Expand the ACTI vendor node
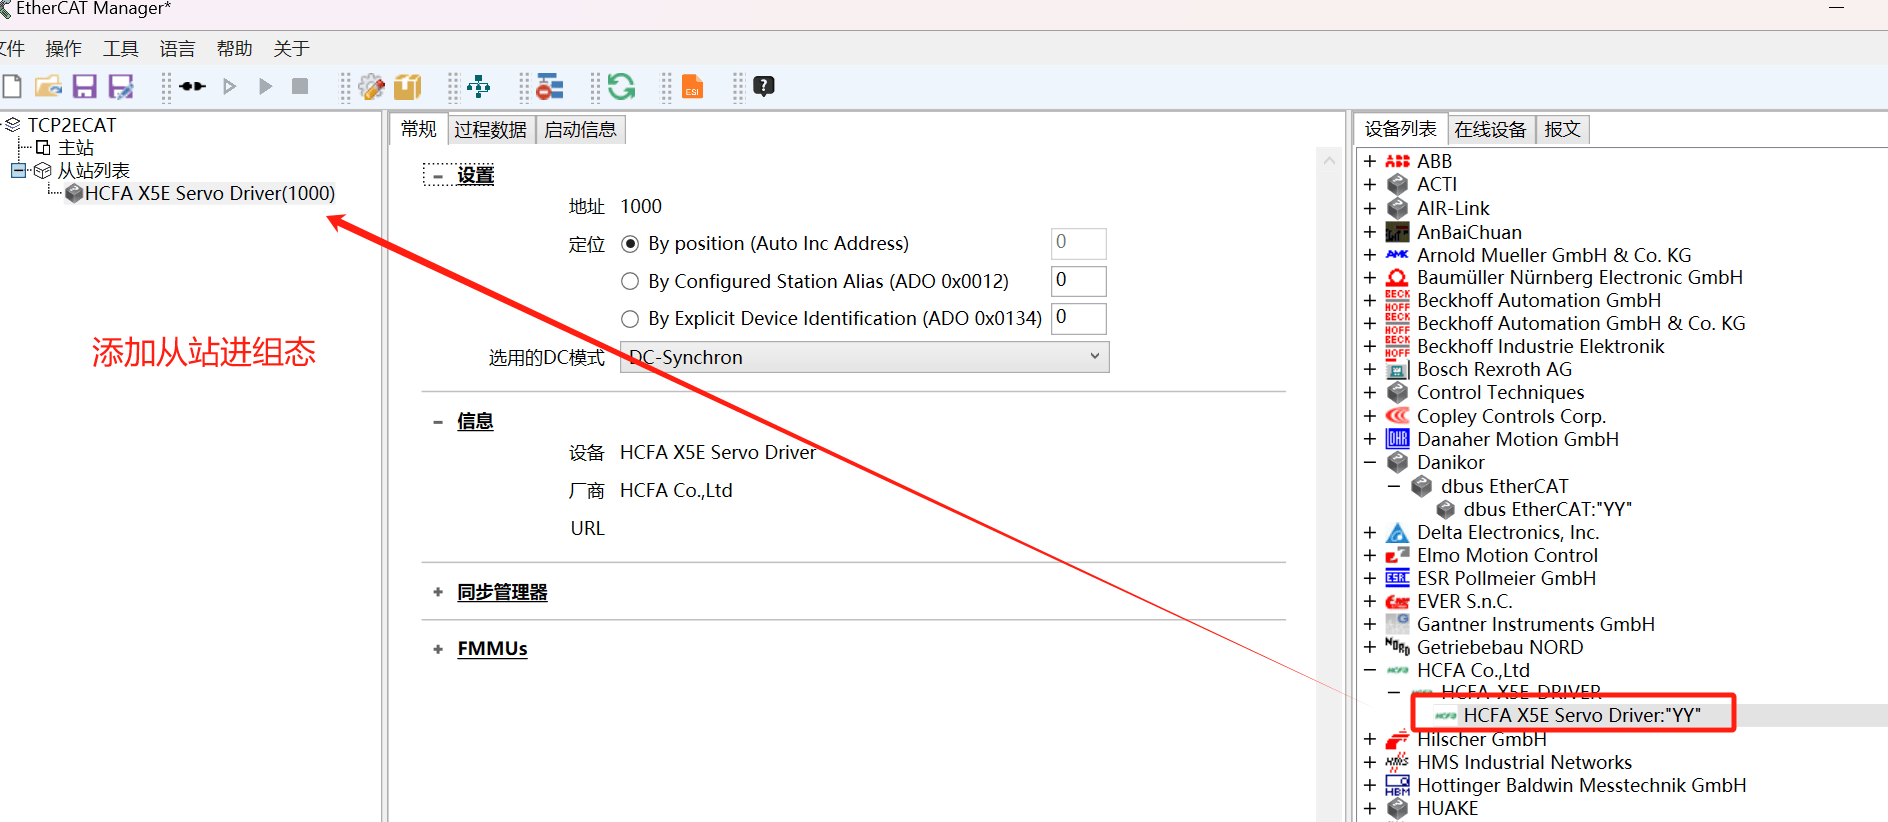The height and width of the screenshot is (822, 1888). point(1370,184)
